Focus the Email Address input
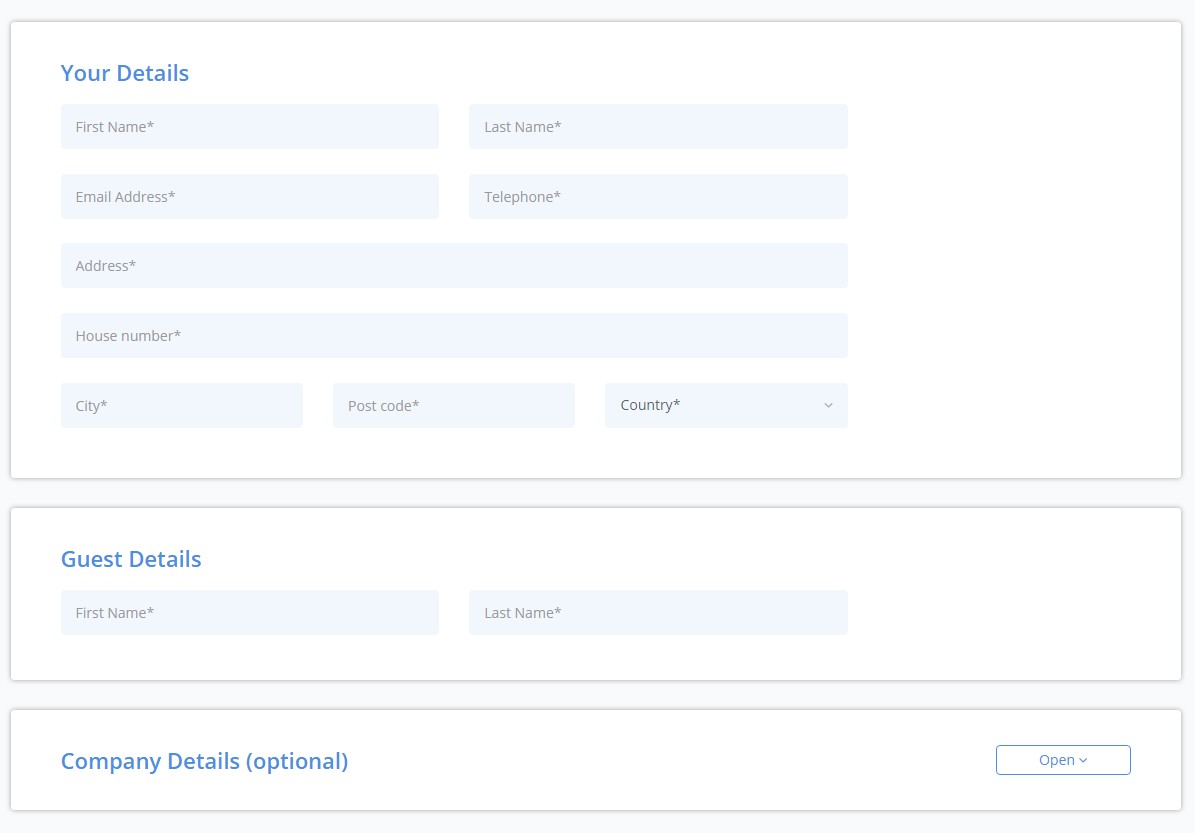The width and height of the screenshot is (1195, 833). point(250,196)
